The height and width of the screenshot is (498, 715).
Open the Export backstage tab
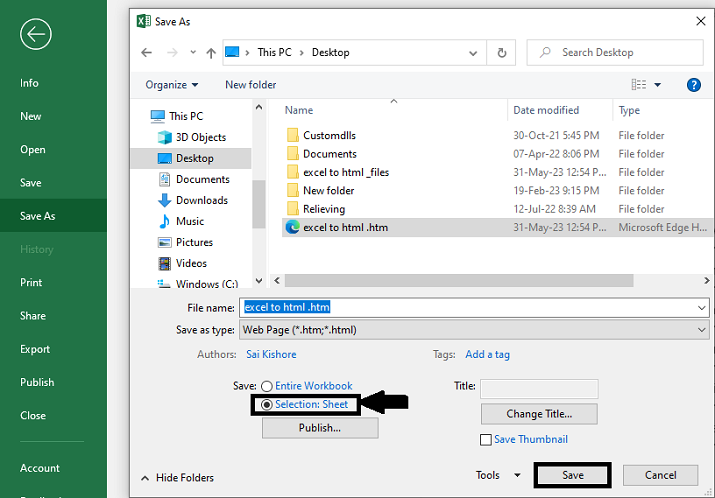pos(35,349)
